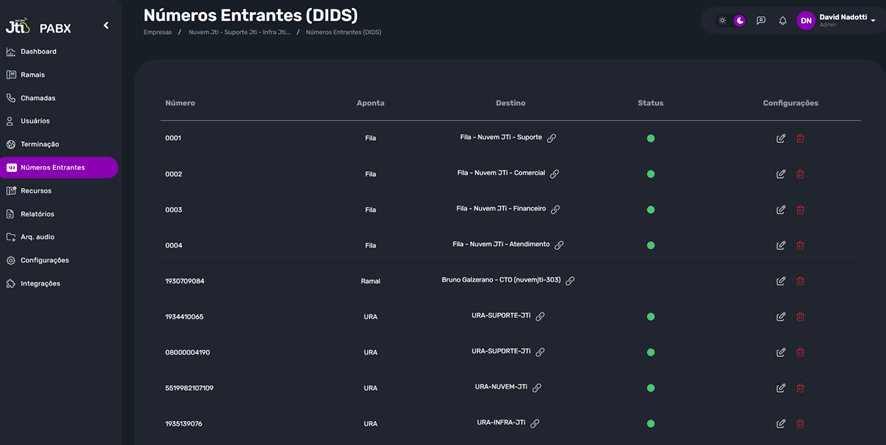
Task: Switch to light theme sun toggle
Action: tap(723, 21)
